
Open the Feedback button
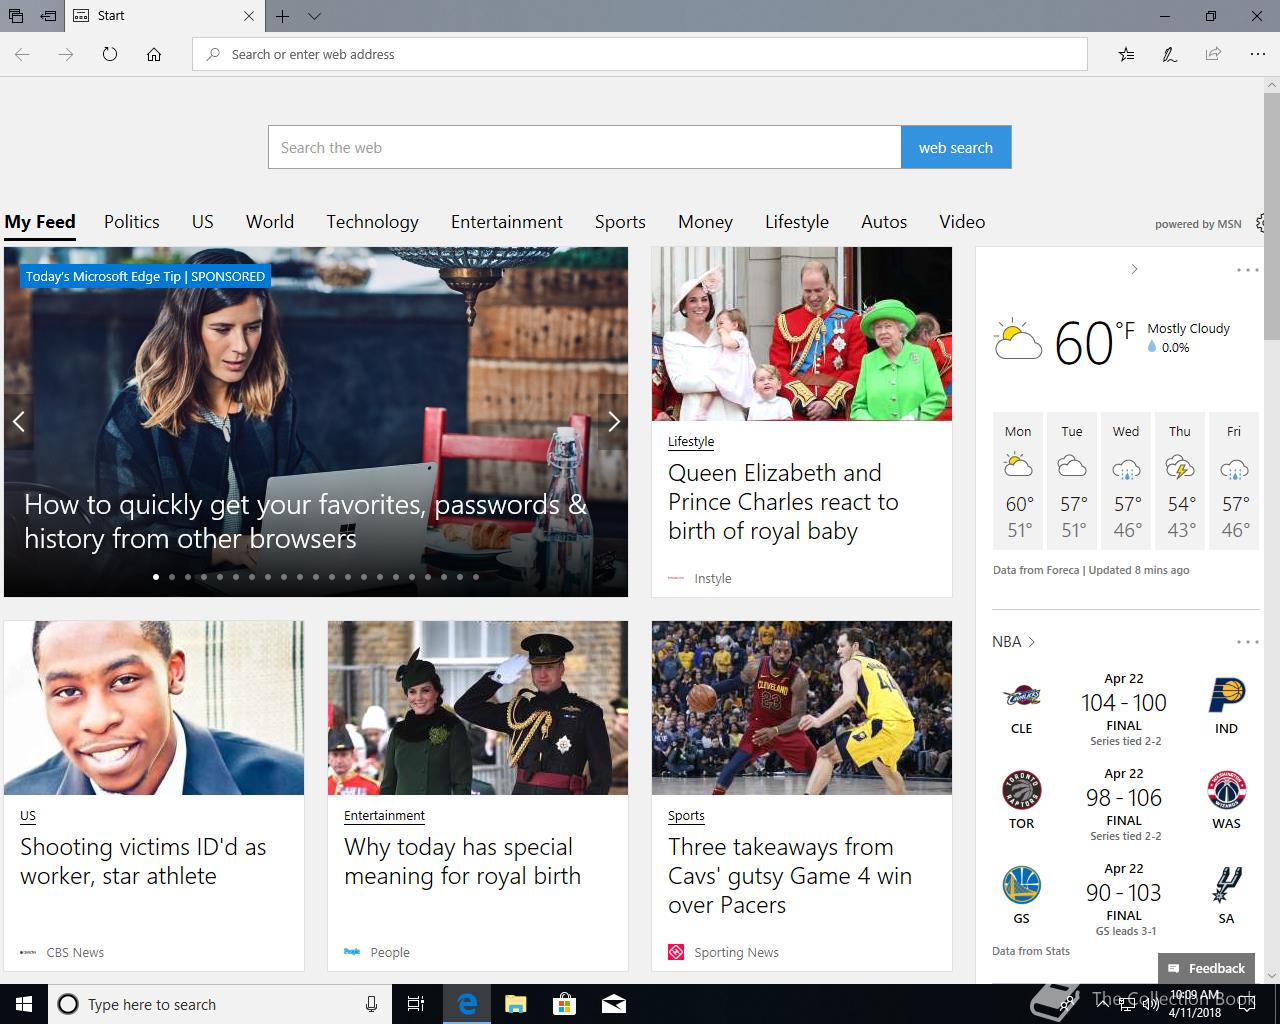point(1207,968)
